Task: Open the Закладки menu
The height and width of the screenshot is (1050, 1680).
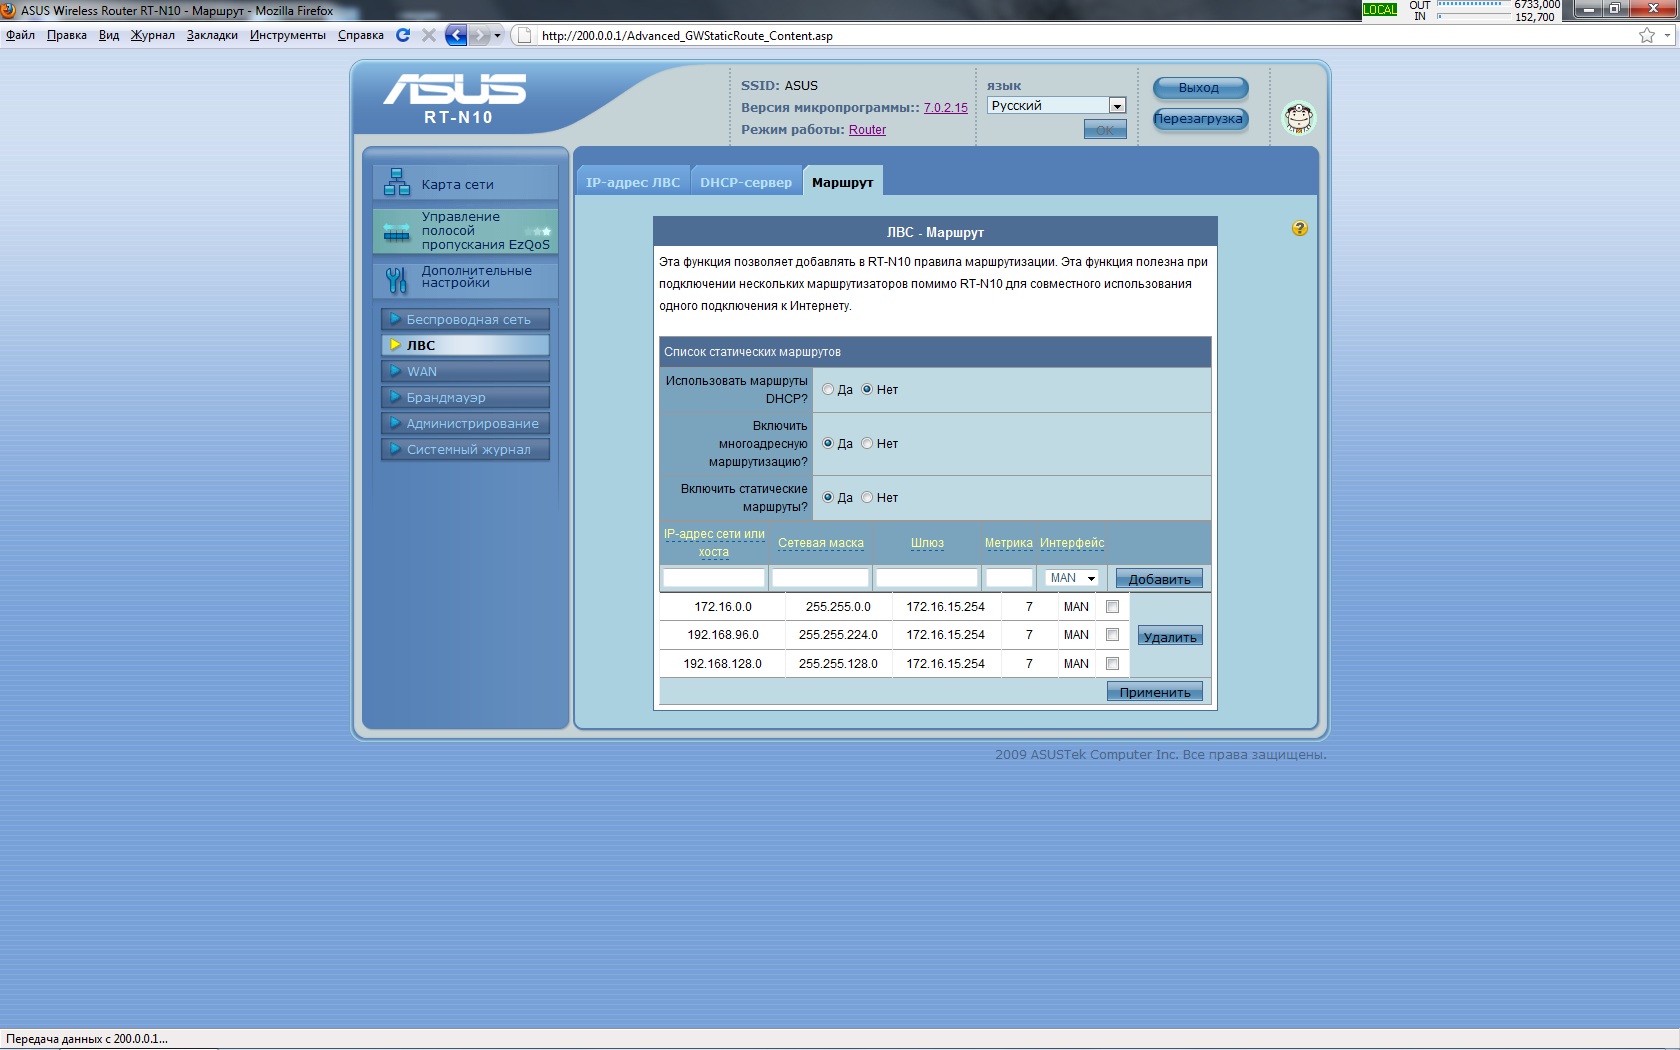Action: tap(212, 35)
